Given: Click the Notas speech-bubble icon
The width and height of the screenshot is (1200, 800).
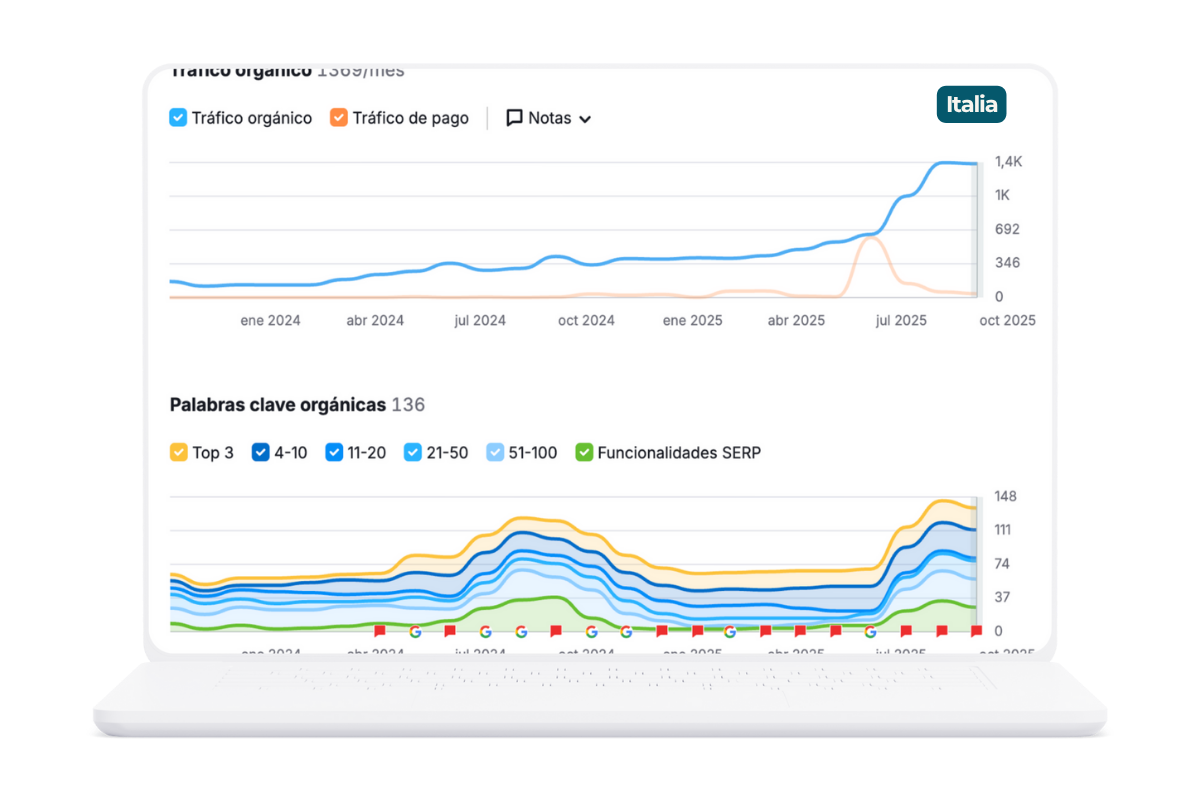Looking at the screenshot, I should click(514, 117).
